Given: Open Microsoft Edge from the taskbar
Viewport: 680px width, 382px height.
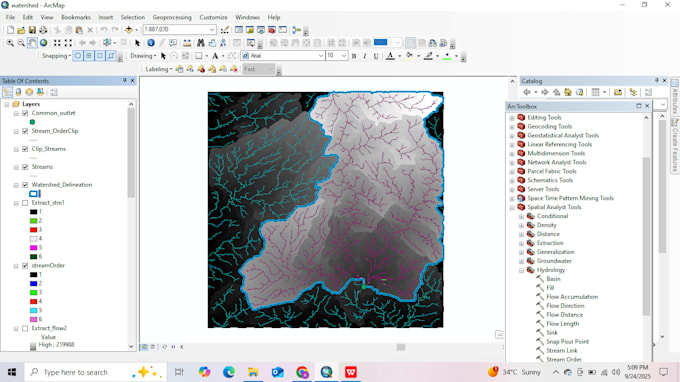Looking at the screenshot, I should (x=229, y=372).
